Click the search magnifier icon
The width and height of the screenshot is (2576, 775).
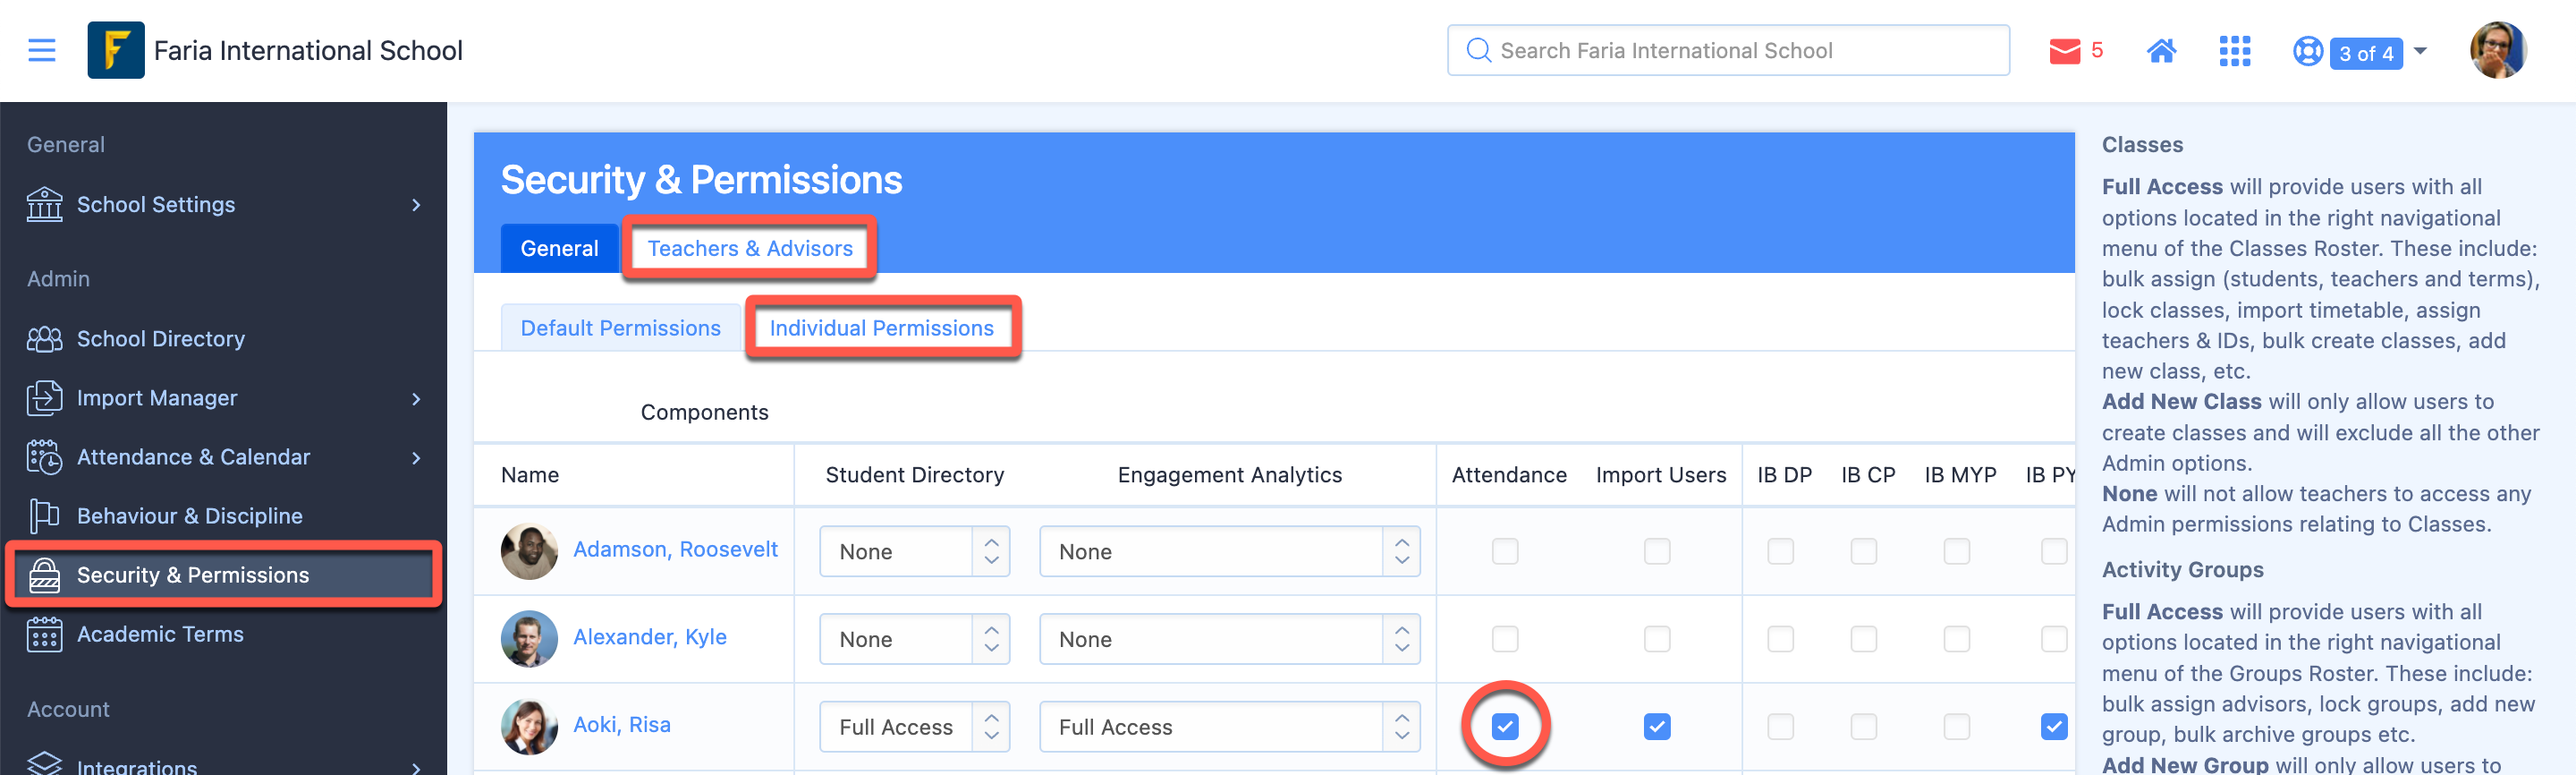[1478, 50]
